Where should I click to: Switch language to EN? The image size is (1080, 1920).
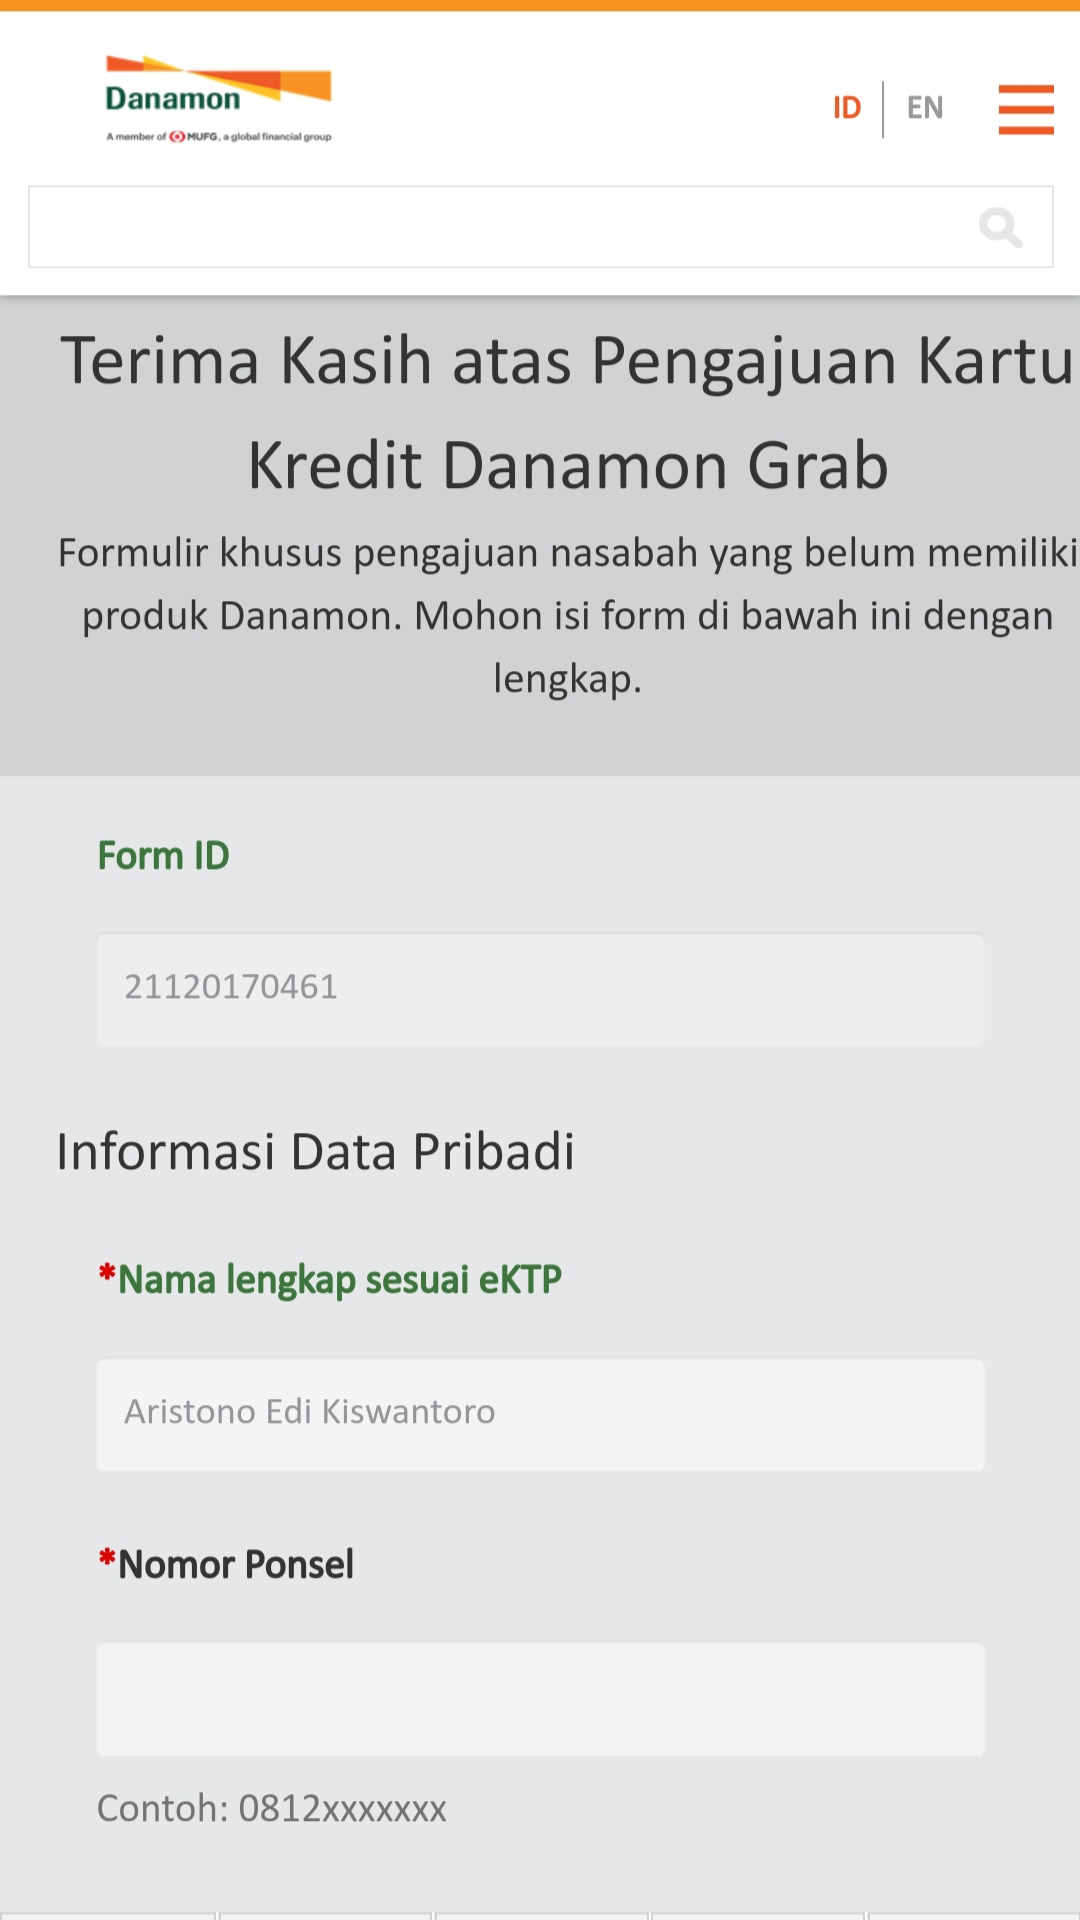click(x=925, y=108)
